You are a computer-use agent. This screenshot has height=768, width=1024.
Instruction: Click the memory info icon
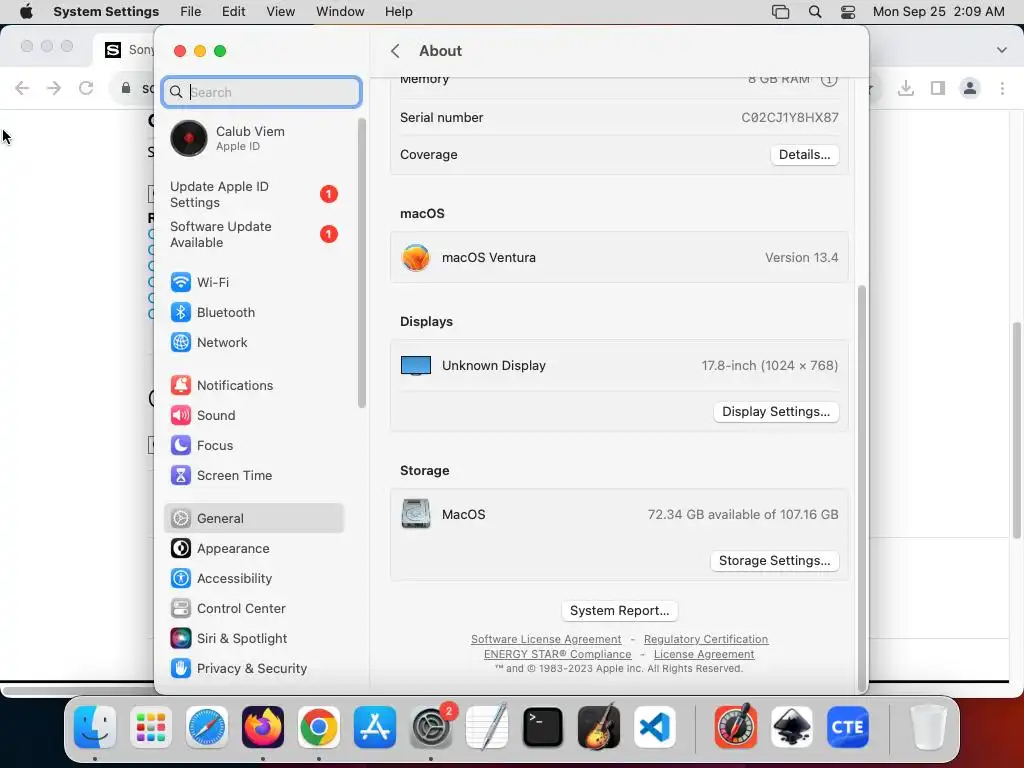click(829, 80)
